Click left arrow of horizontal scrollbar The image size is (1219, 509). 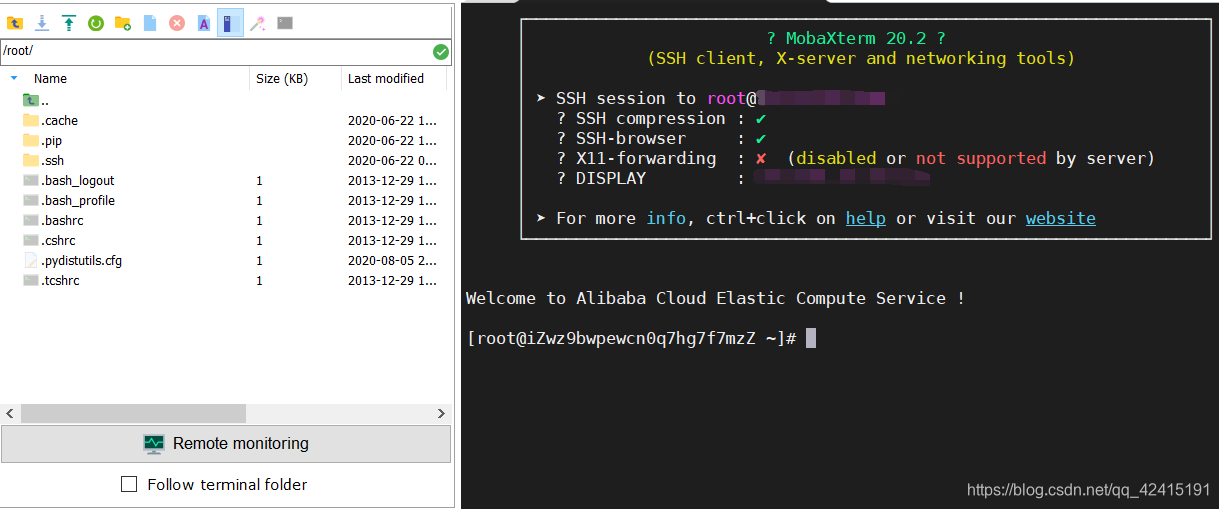pos(10,413)
